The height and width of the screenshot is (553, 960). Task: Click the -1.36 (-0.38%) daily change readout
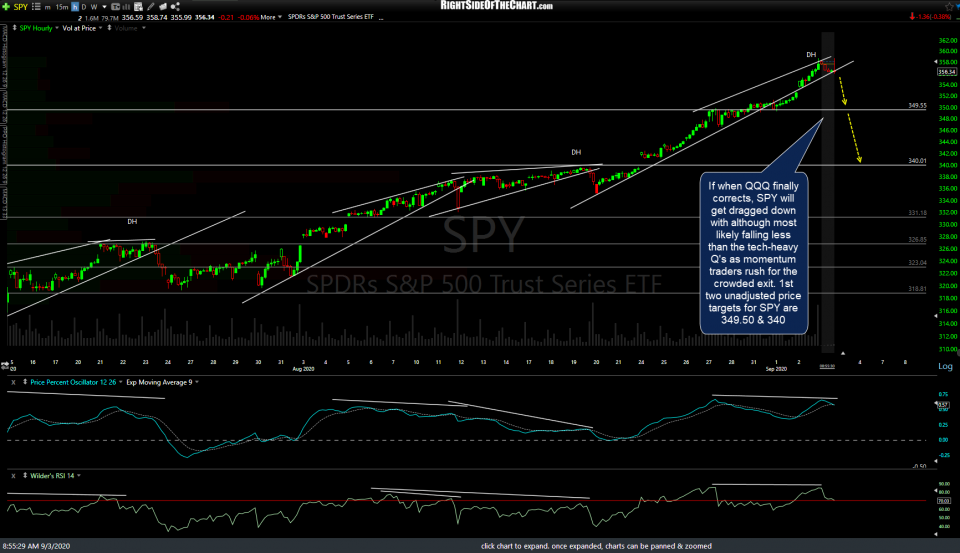(x=934, y=17)
